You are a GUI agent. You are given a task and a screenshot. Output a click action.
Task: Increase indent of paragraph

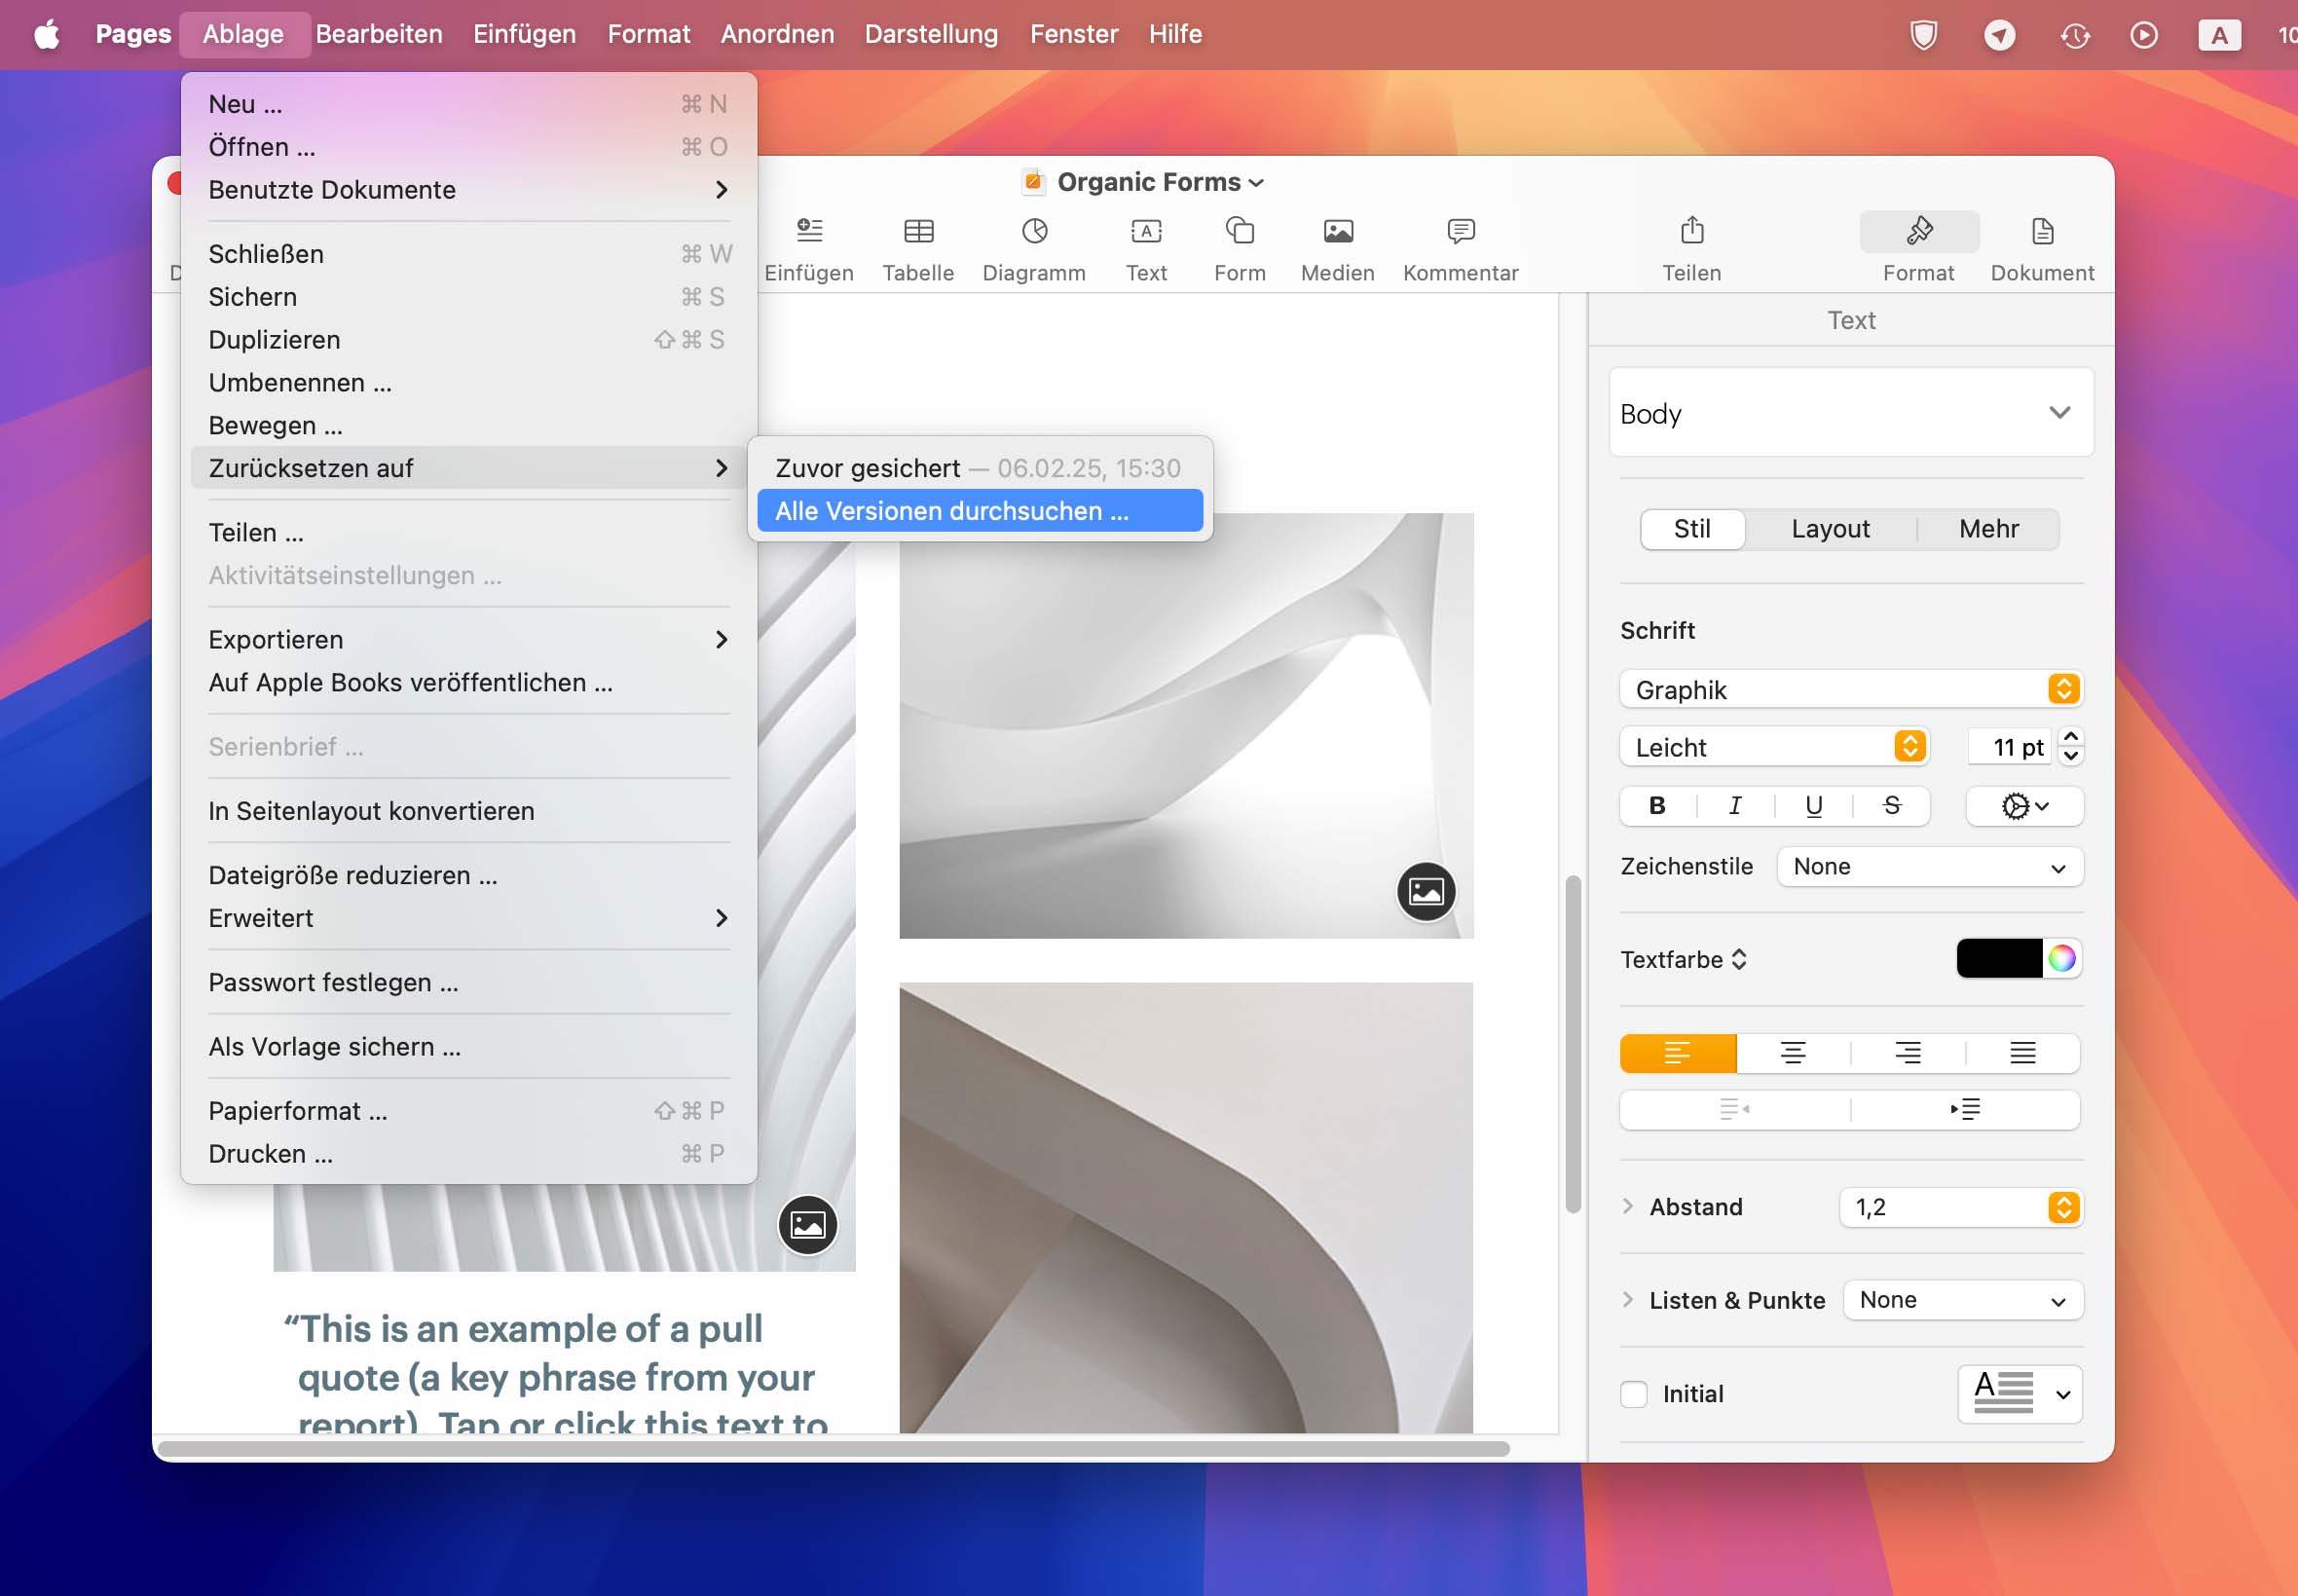point(1965,1109)
